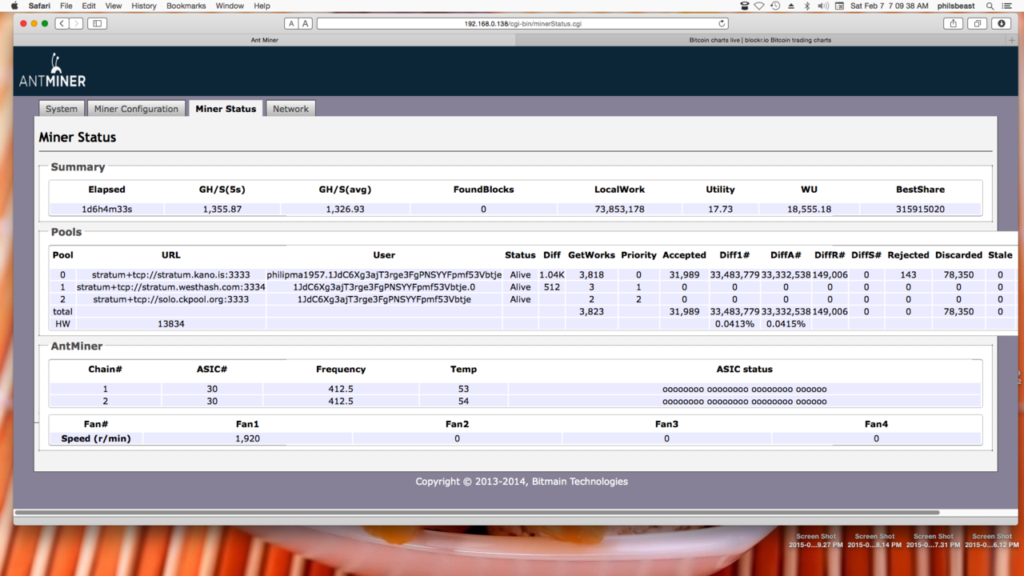The width and height of the screenshot is (1024, 576).
Task: Go forward with Safari forward arrow
Action: tap(76, 24)
